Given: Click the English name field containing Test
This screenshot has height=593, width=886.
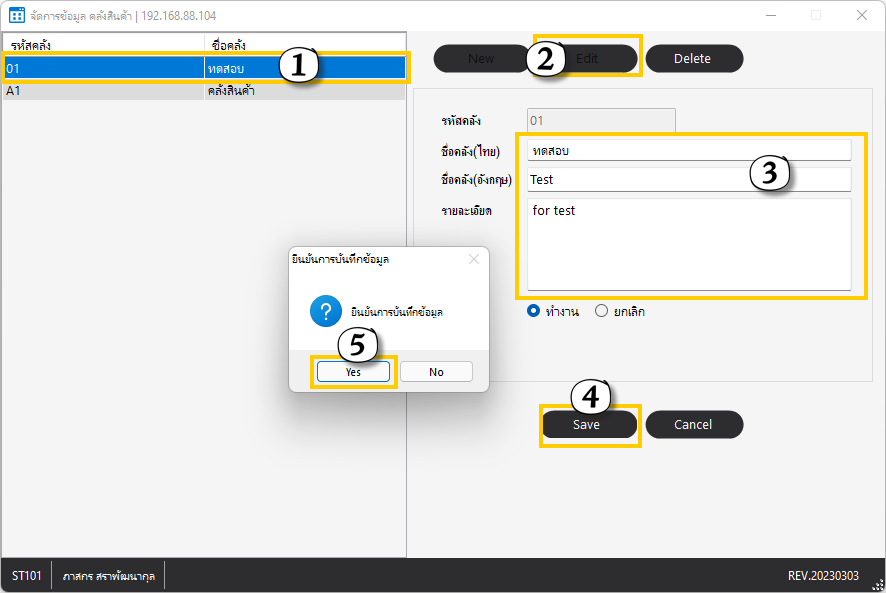Looking at the screenshot, I should 688,180.
